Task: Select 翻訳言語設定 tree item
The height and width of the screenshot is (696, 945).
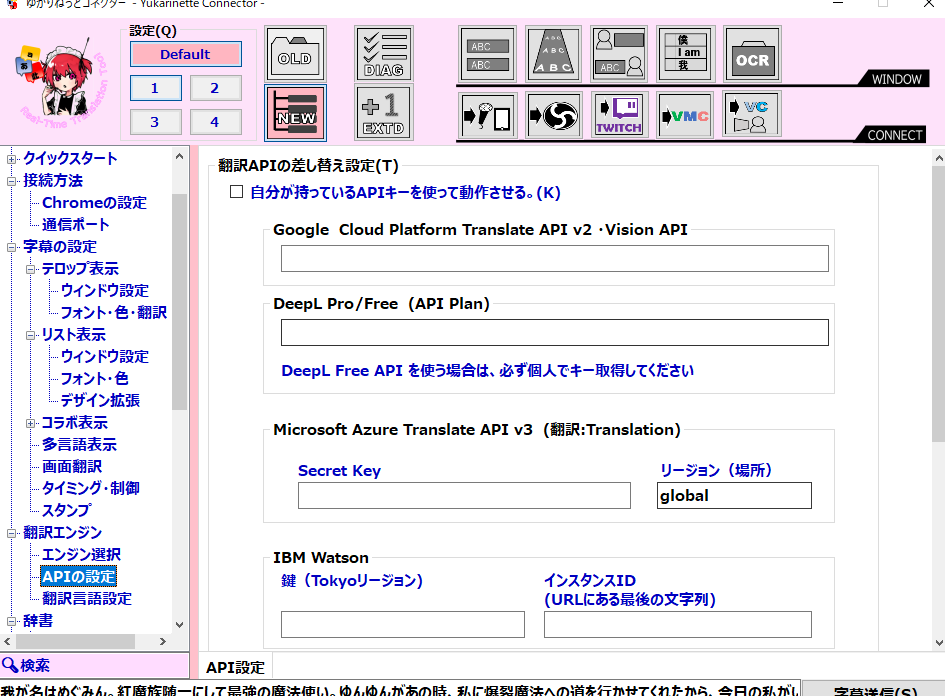Action: (x=87, y=599)
